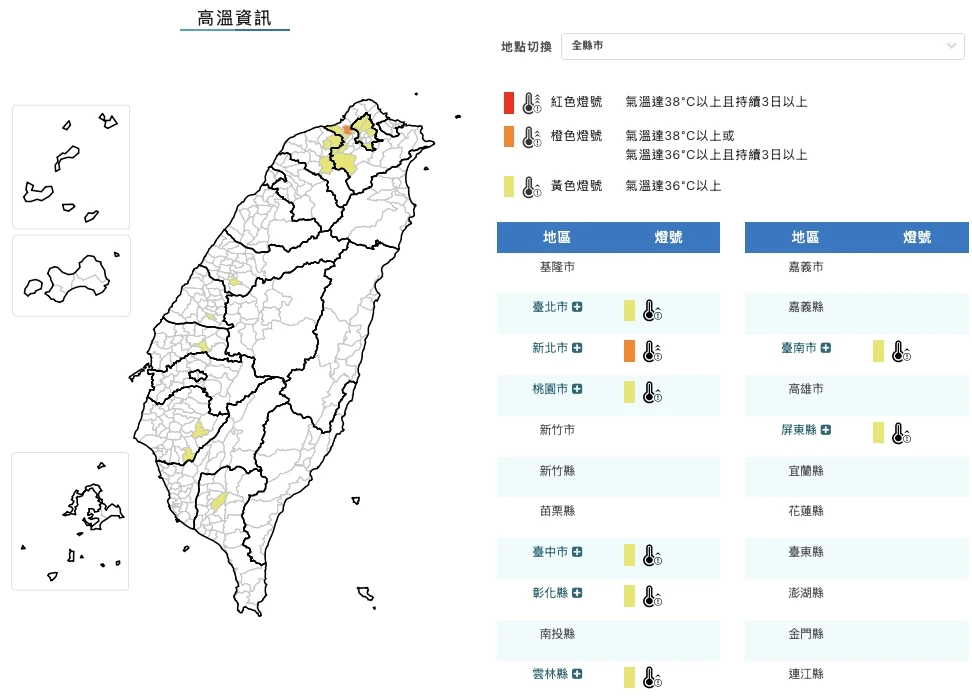Click thermometer icon in 新北市 row
Viewport: 972px width, 696px height.
coord(652,351)
